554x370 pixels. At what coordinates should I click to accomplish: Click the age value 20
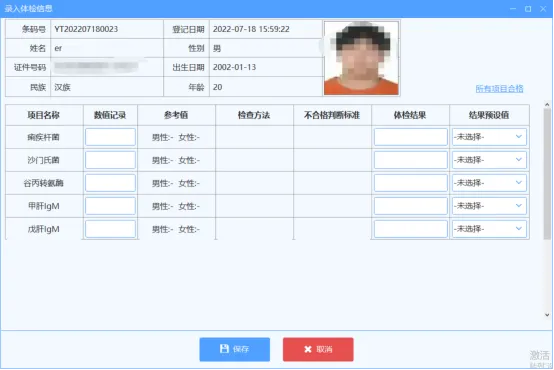click(x=218, y=87)
